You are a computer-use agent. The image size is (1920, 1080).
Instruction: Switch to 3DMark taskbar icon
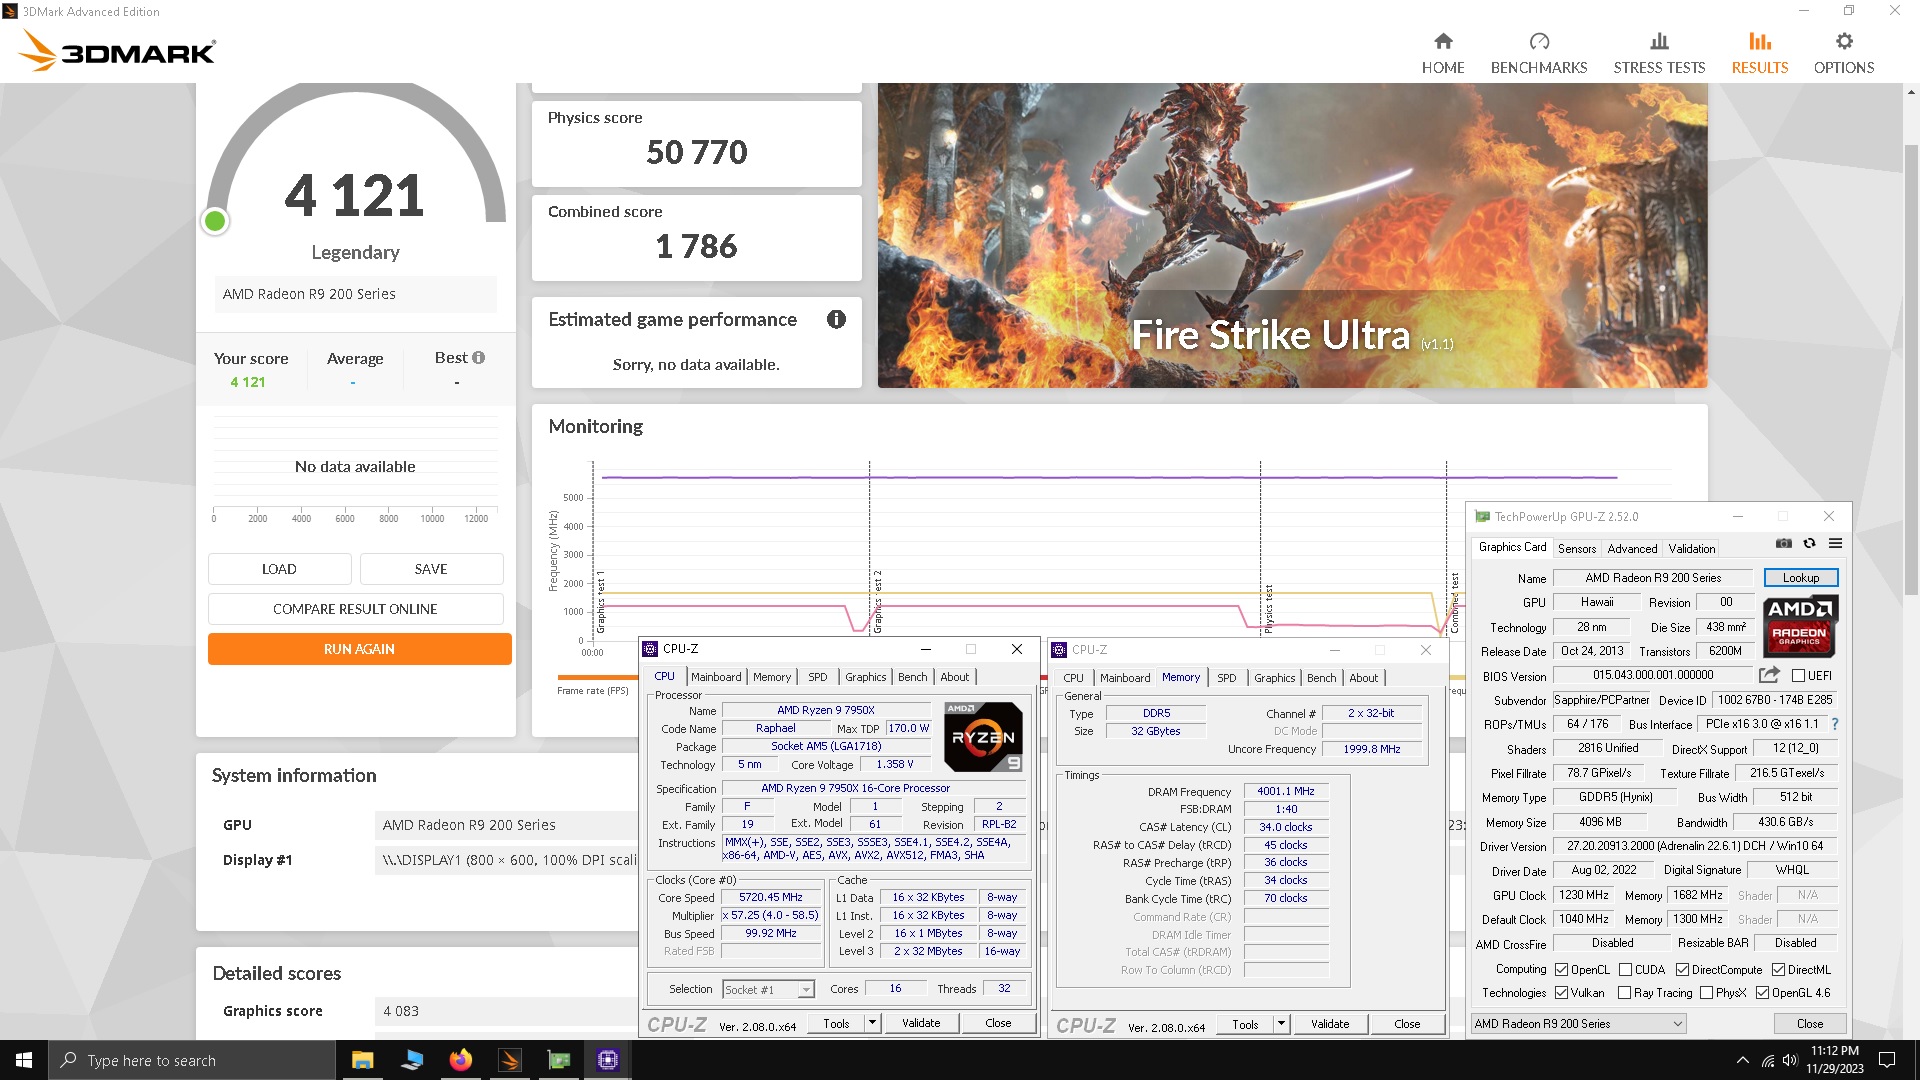[509, 1060]
